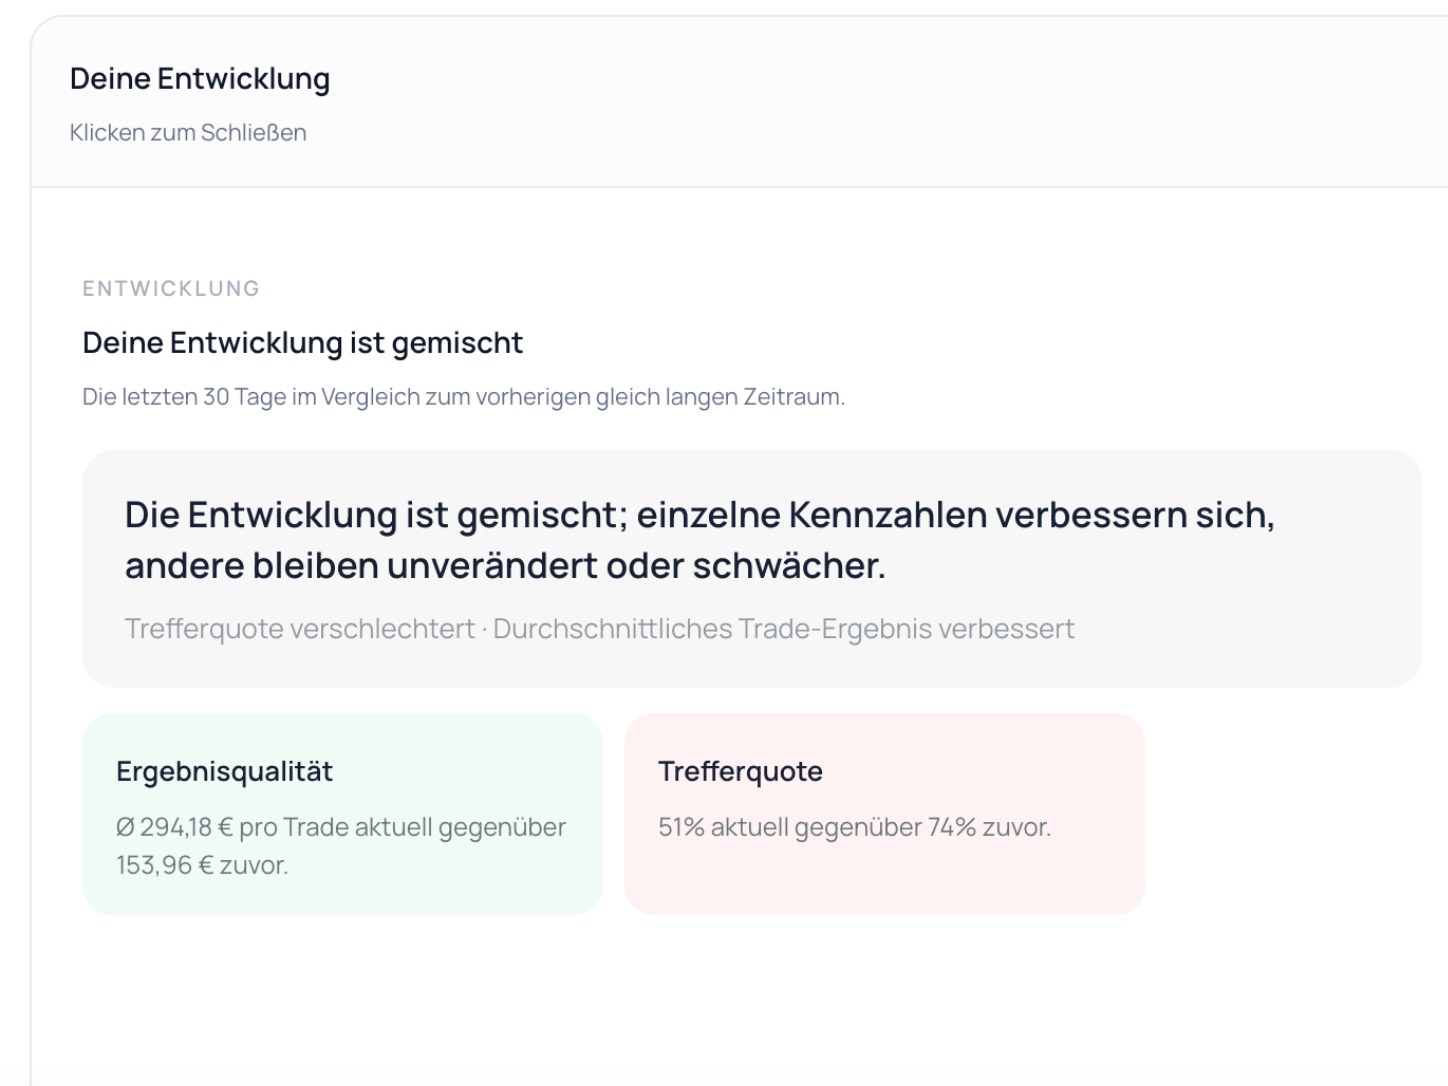Click the 'Trefferquote' card title
1448x1086 pixels.
(x=740, y=771)
